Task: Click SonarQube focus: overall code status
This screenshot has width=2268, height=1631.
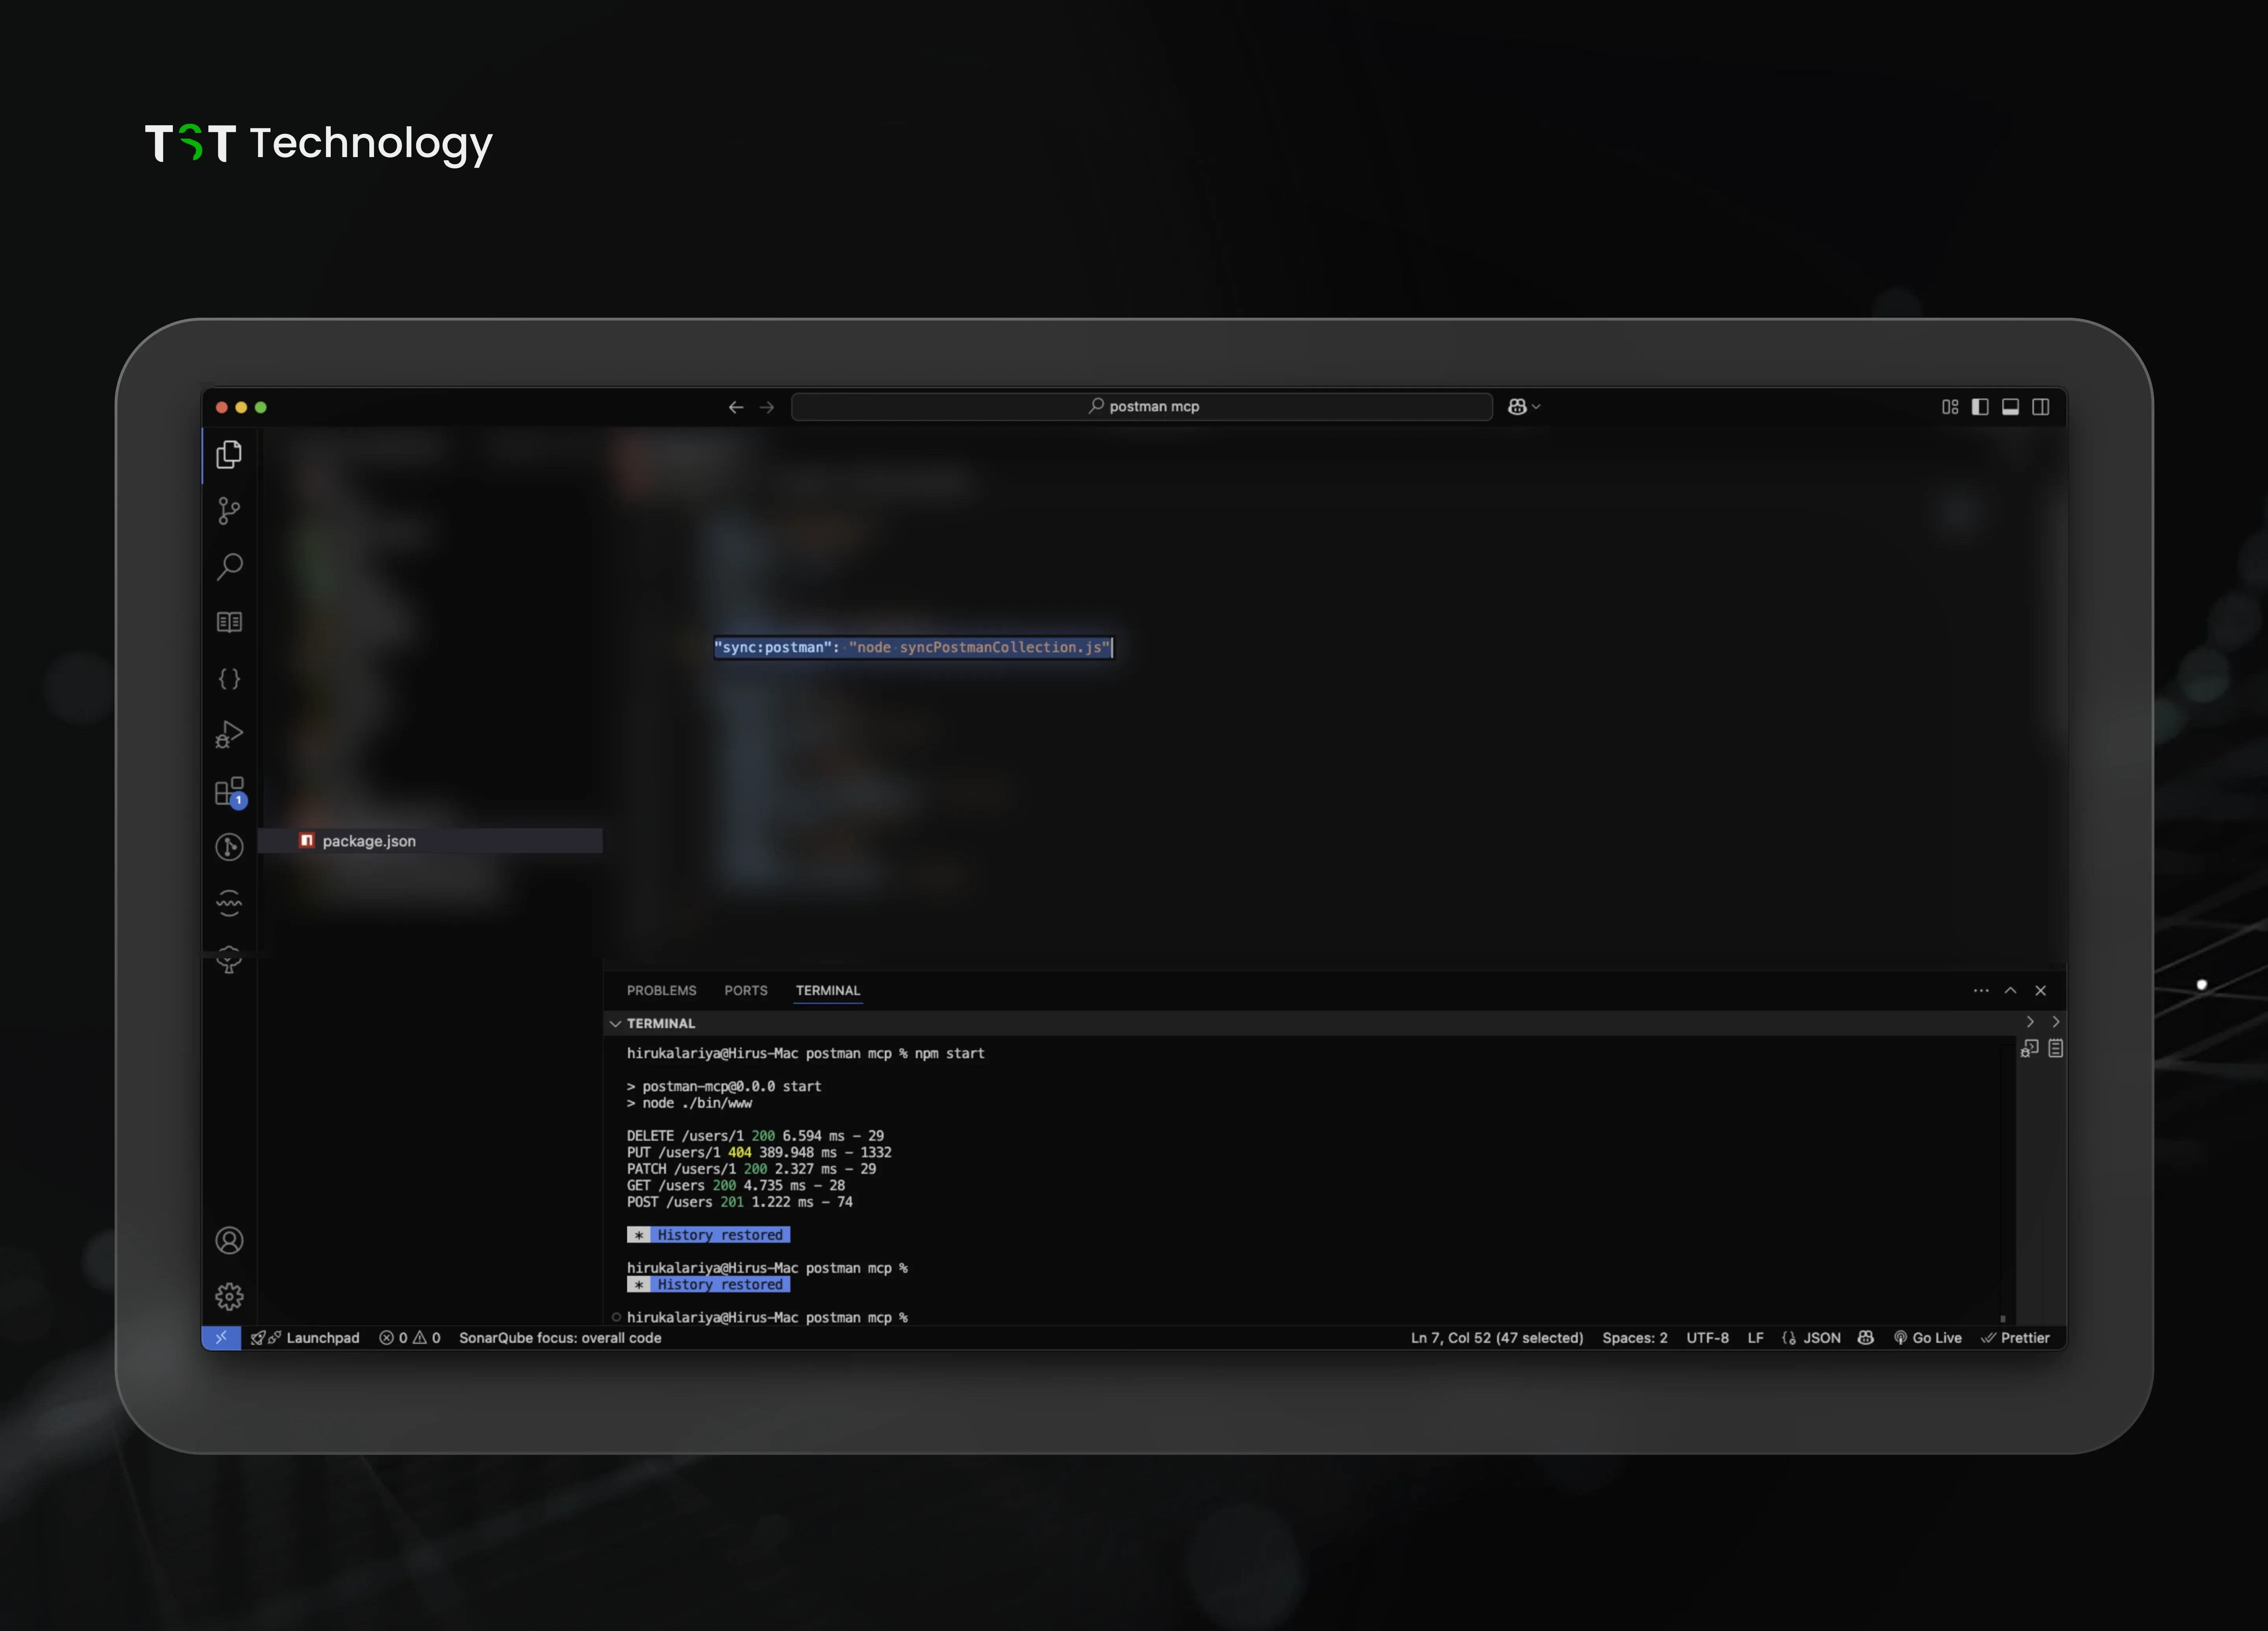Action: pos(560,1338)
